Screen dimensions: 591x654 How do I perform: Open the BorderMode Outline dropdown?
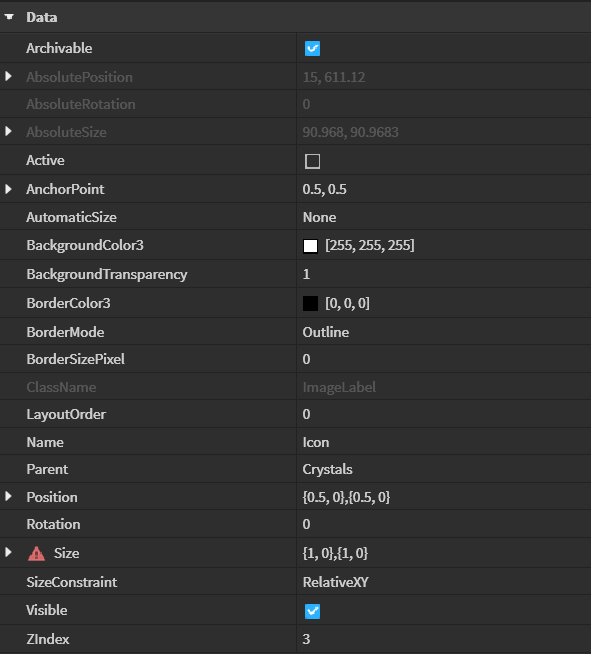[x=444, y=332]
